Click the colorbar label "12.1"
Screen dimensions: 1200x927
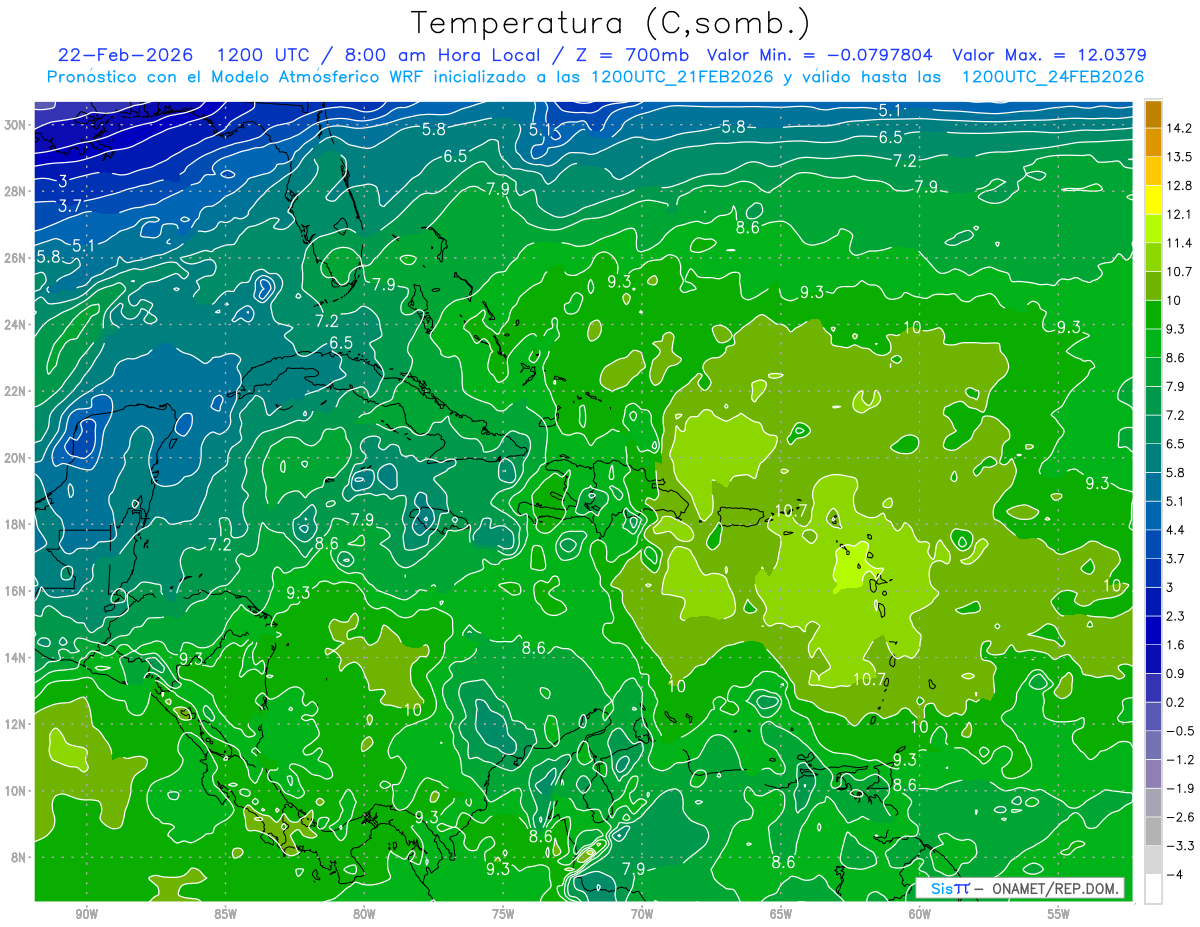pos(1179,214)
